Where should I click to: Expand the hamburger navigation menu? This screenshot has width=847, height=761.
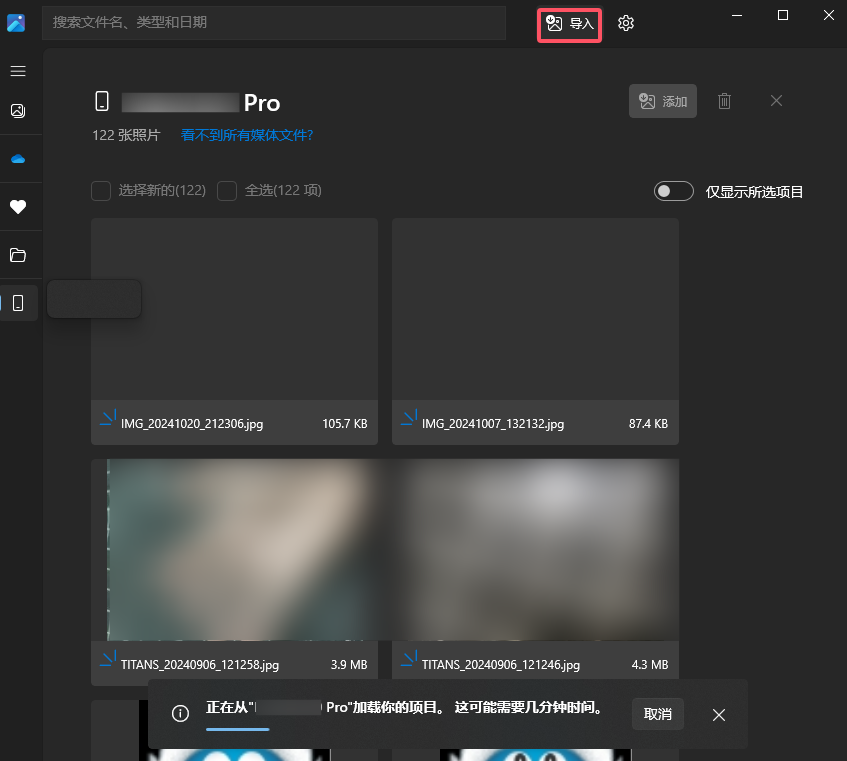click(18, 72)
